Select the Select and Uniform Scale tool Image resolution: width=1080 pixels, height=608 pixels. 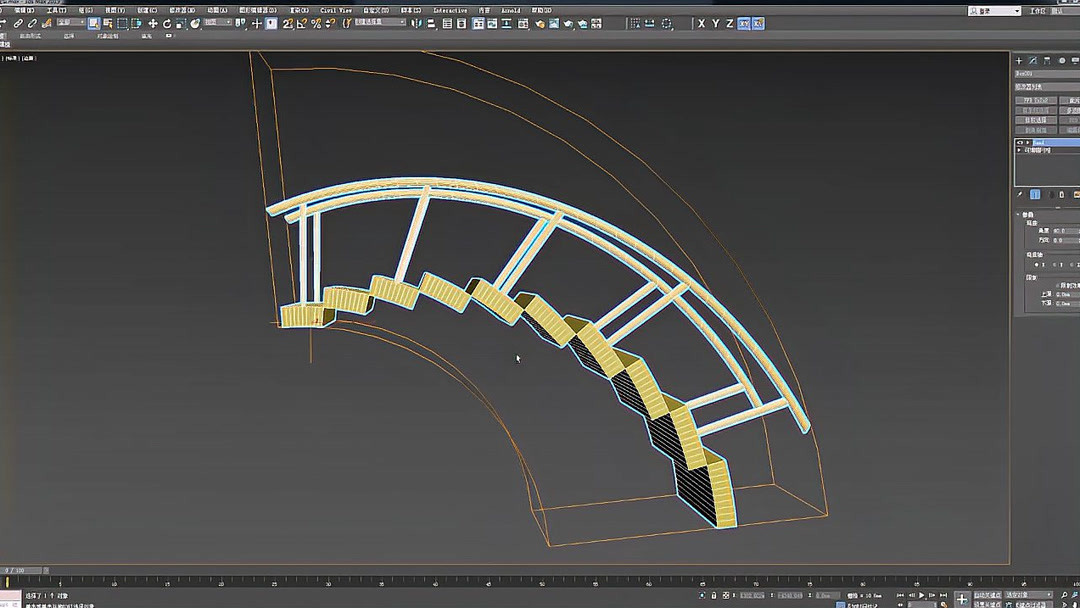[x=182, y=22]
